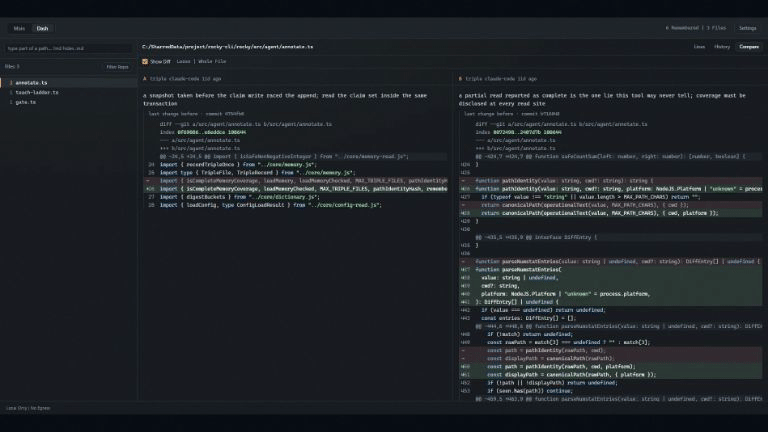Switch diff view to Whole File

(x=212, y=62)
